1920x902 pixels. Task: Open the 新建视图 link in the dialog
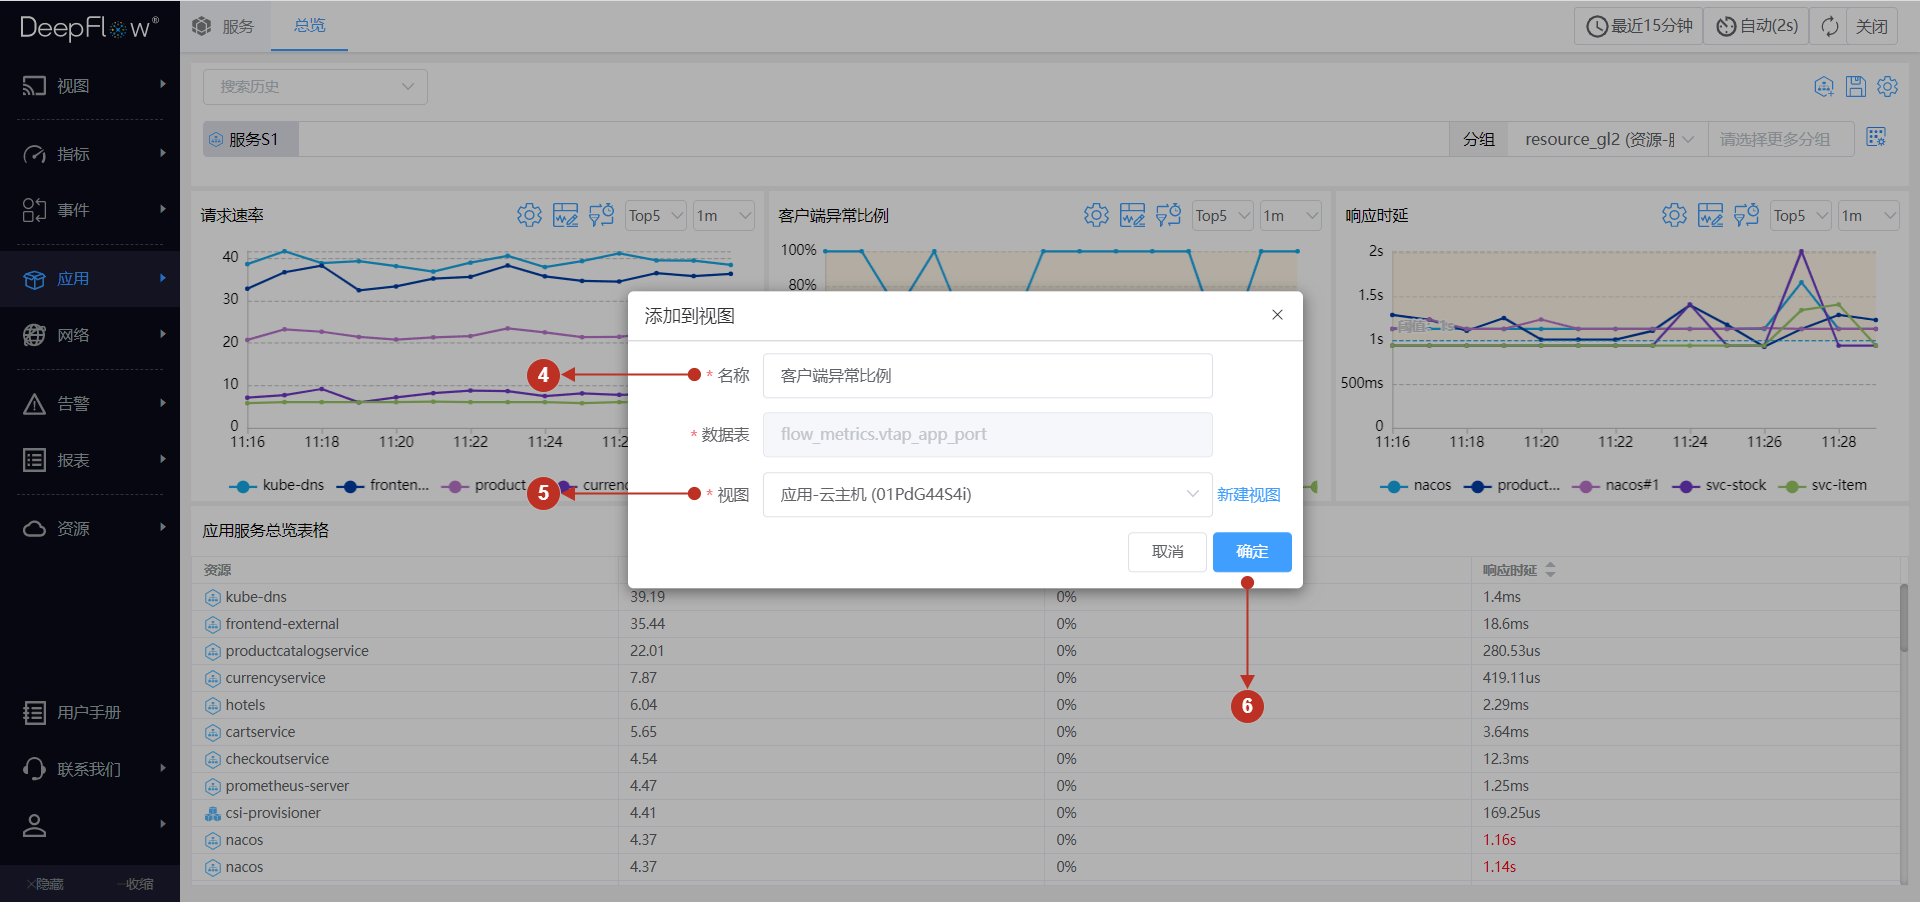click(x=1248, y=494)
